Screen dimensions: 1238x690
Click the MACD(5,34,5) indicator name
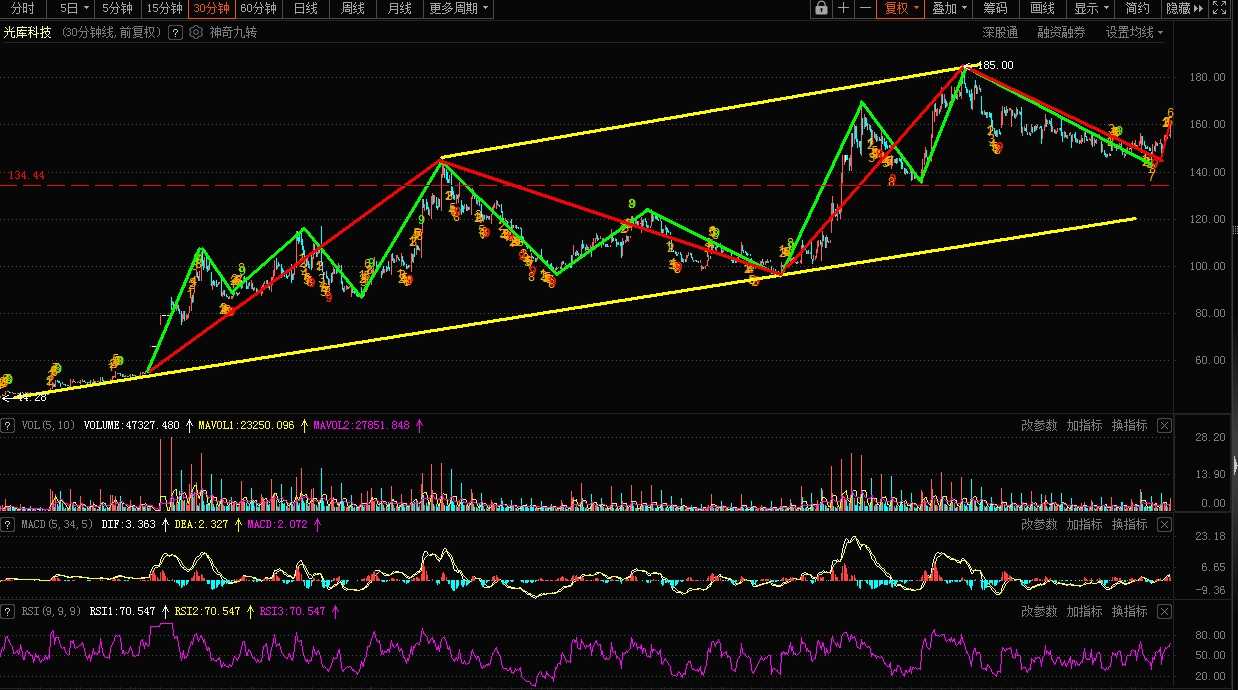coord(57,524)
